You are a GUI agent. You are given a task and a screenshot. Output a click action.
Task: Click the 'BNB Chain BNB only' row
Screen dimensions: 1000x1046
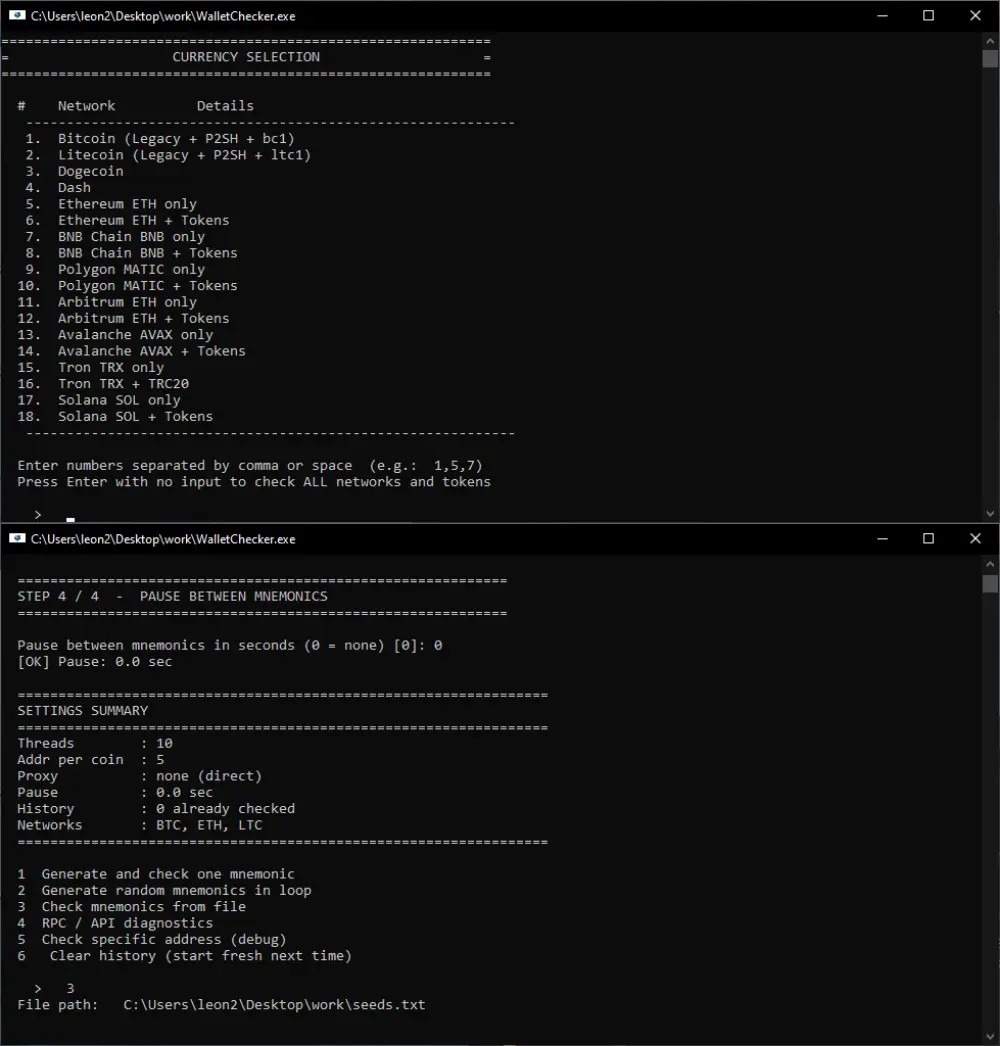115,237
